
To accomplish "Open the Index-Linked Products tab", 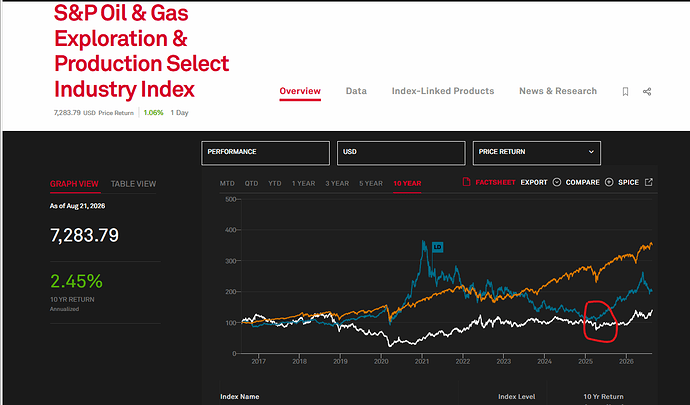I will click(x=443, y=91).
